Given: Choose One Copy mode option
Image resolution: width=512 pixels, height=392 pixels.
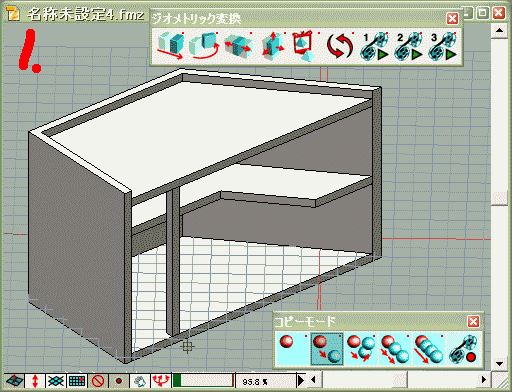Looking at the screenshot, I should point(327,348).
